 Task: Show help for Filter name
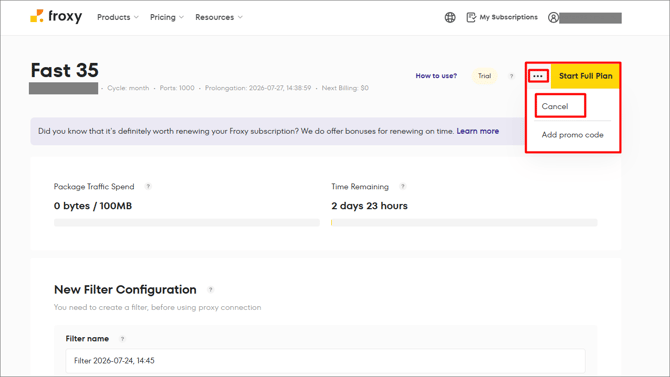pos(122,339)
